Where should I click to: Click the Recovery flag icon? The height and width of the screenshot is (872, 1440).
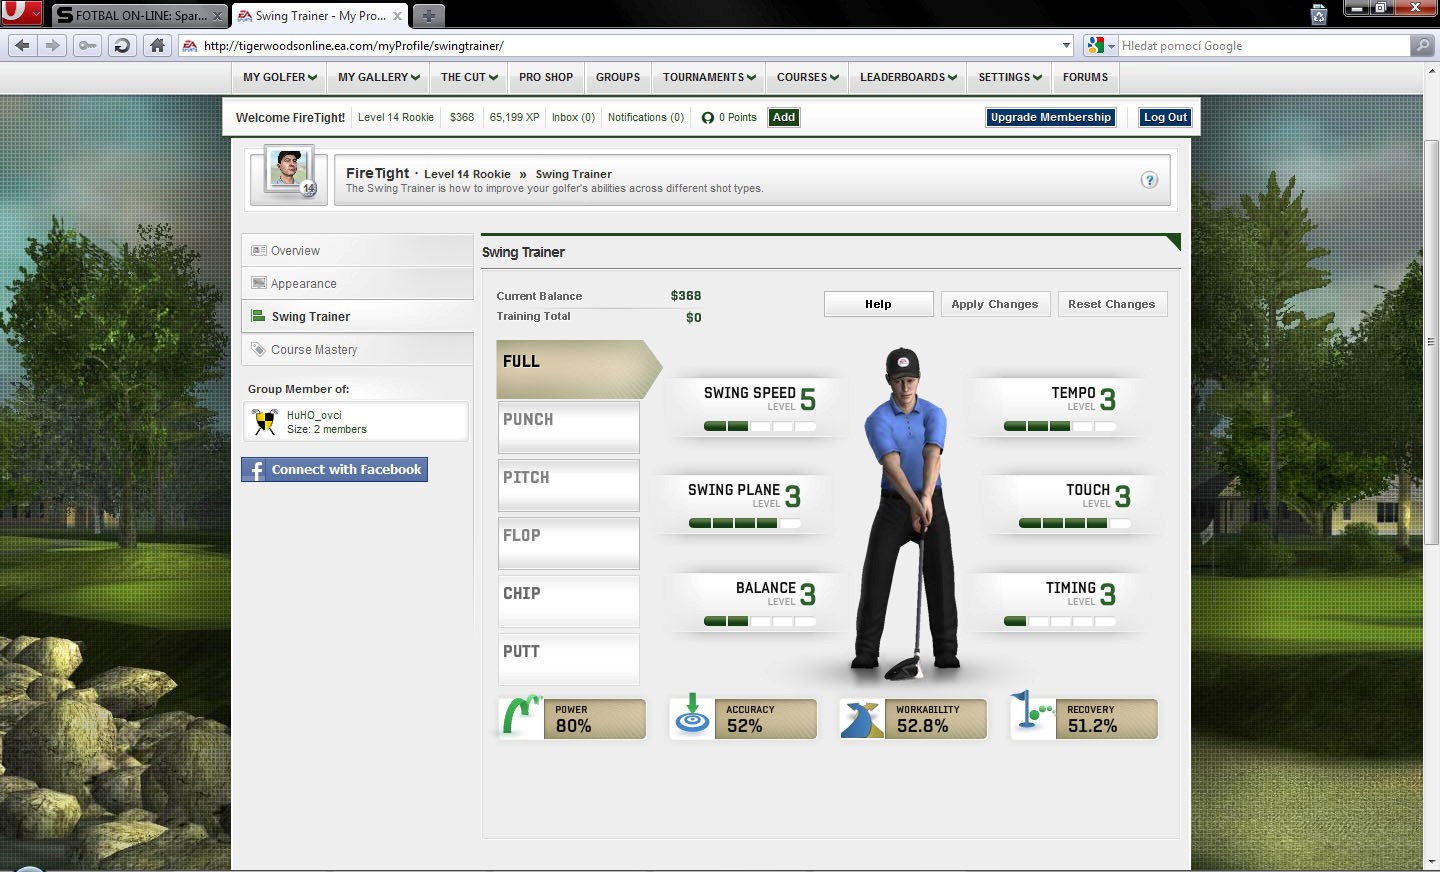[x=1033, y=715]
